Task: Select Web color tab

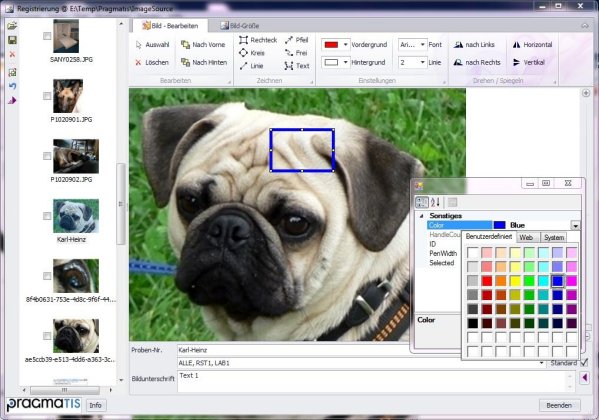Action: 527,238
